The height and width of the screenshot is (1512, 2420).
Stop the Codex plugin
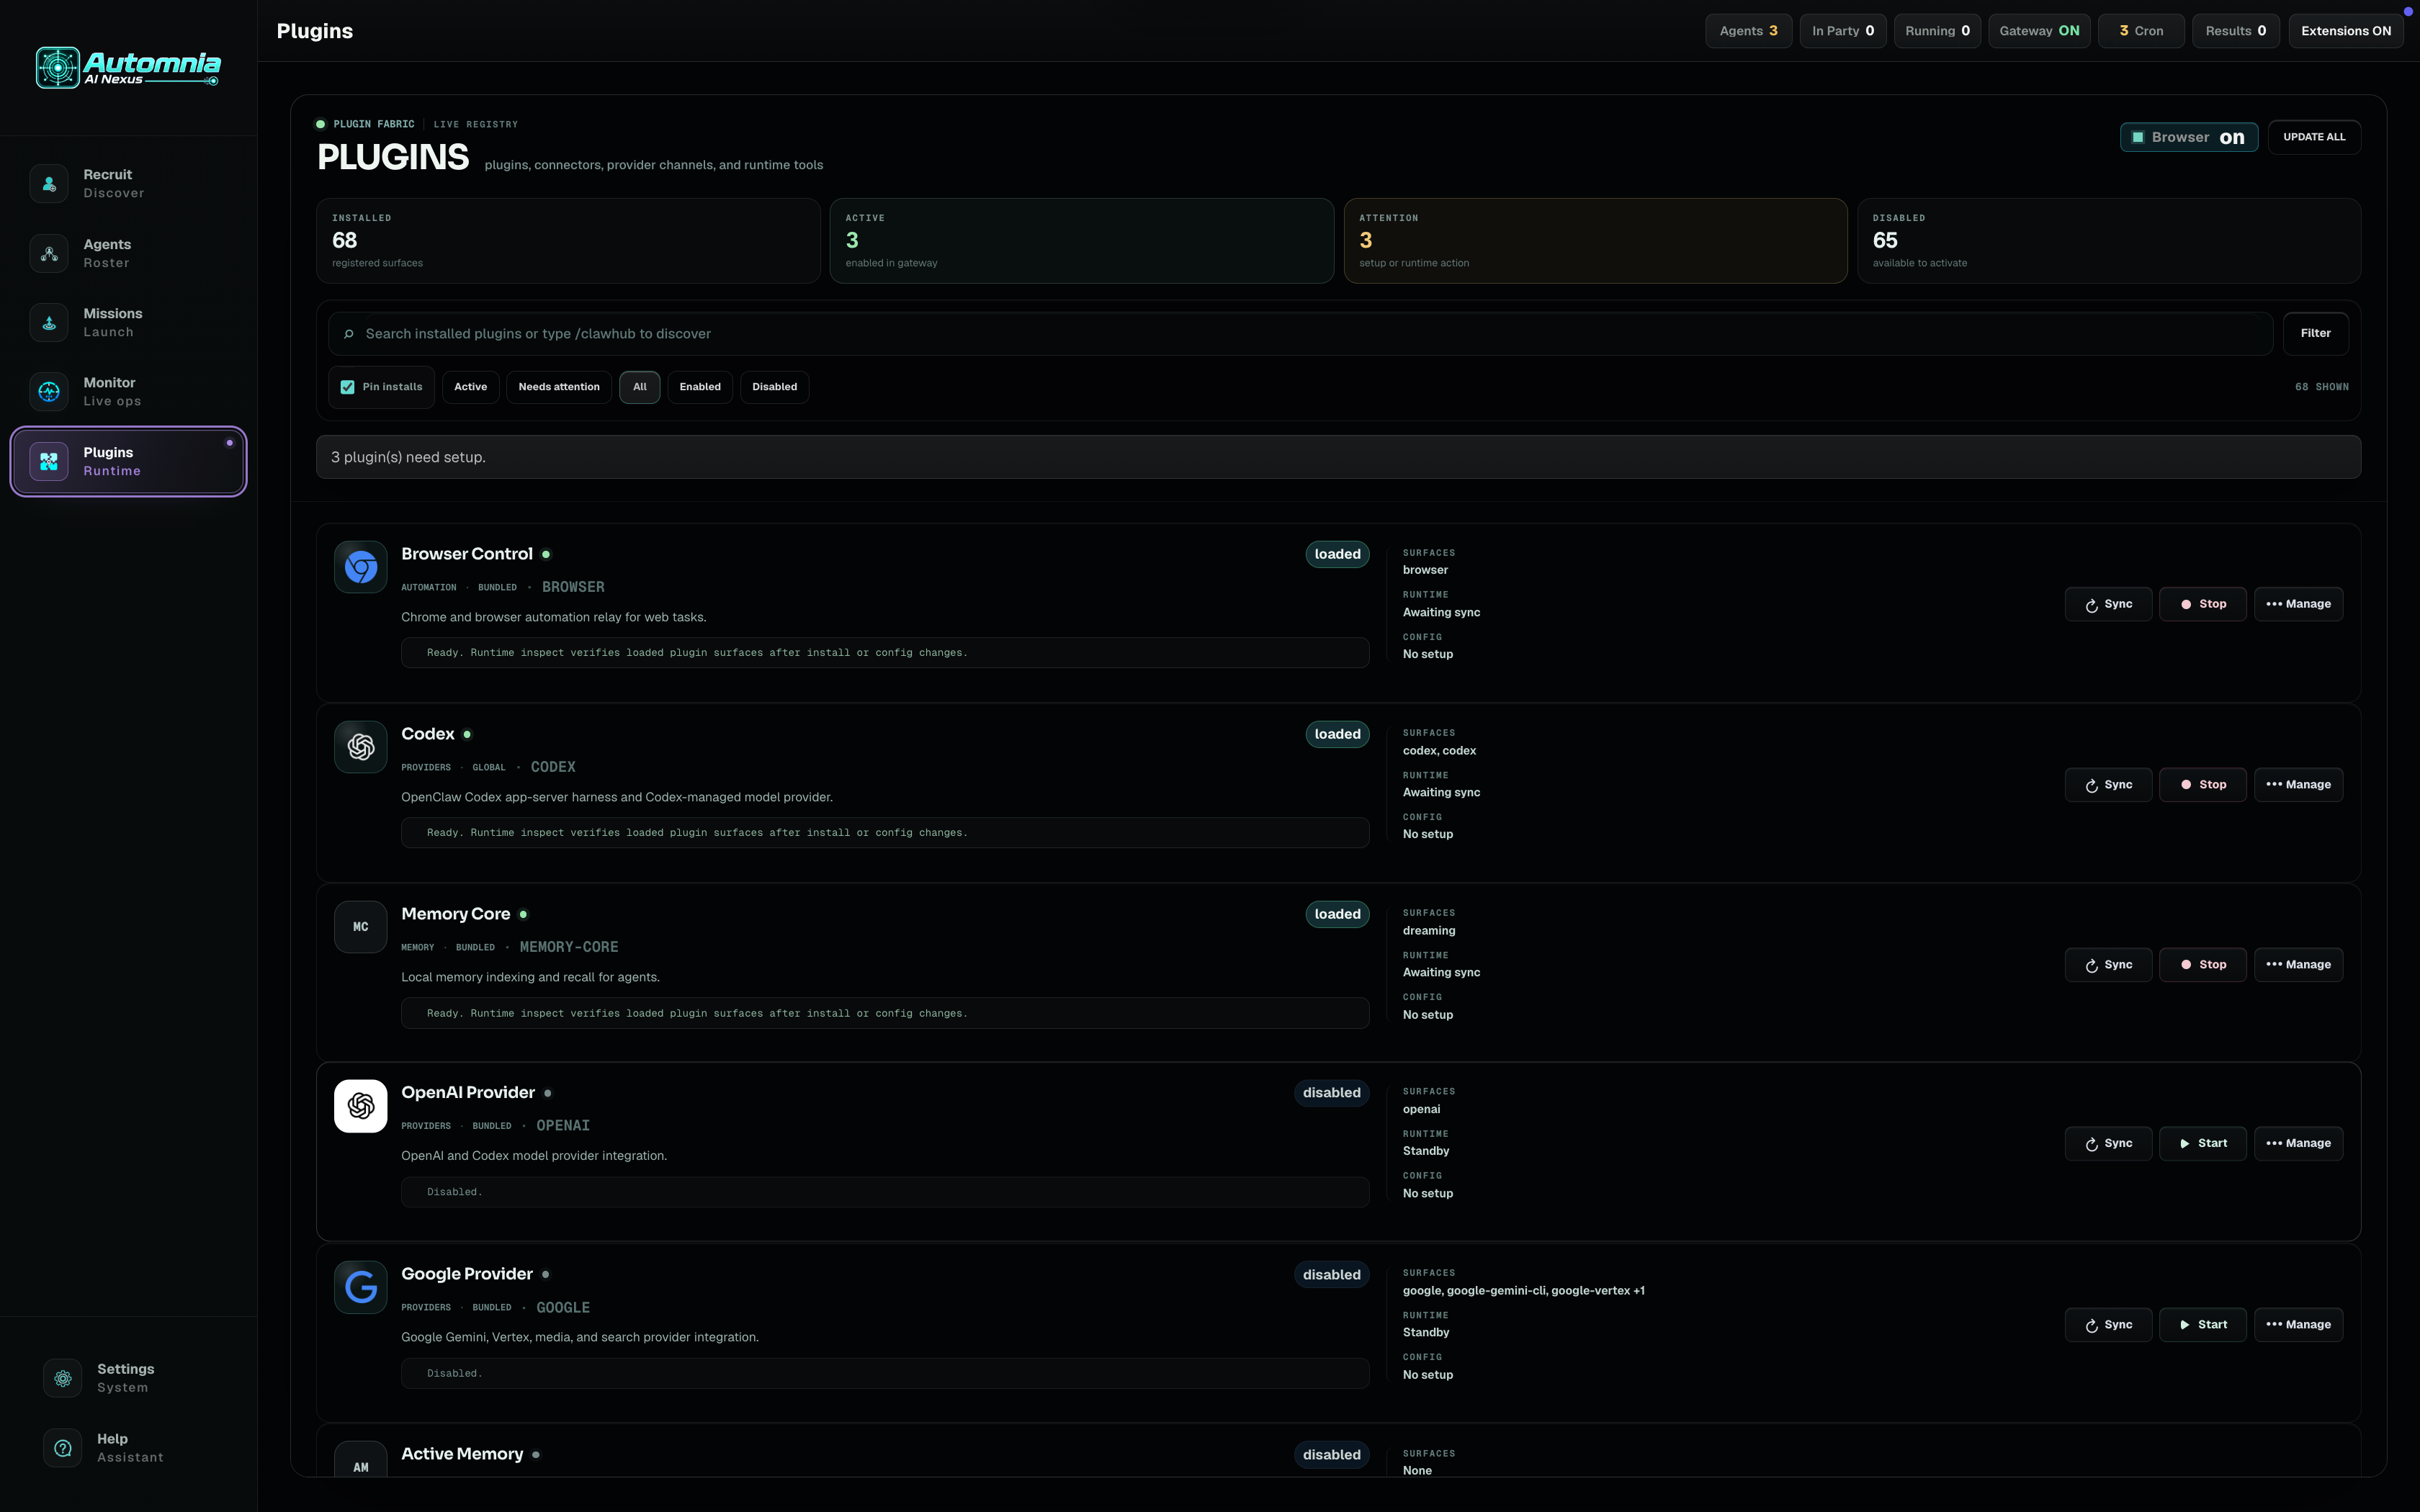pos(2203,785)
